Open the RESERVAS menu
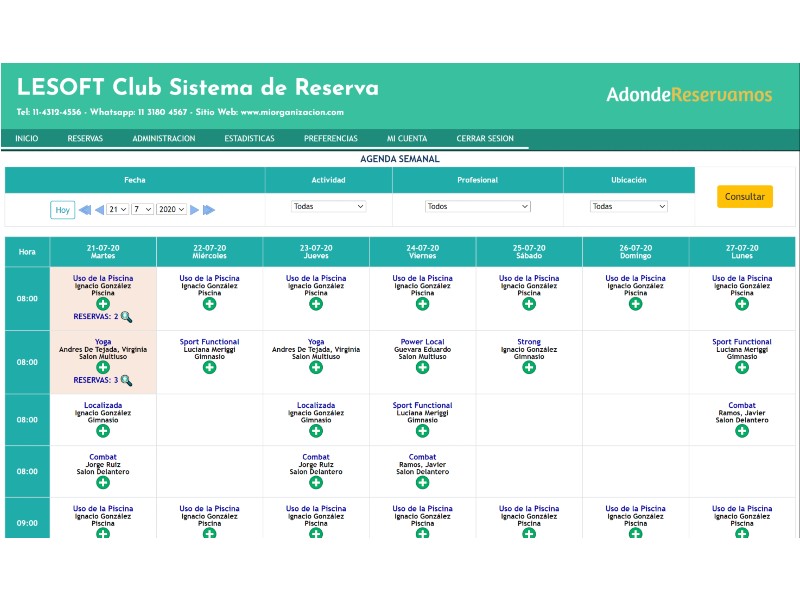This screenshot has height=600, width=800. (85, 139)
